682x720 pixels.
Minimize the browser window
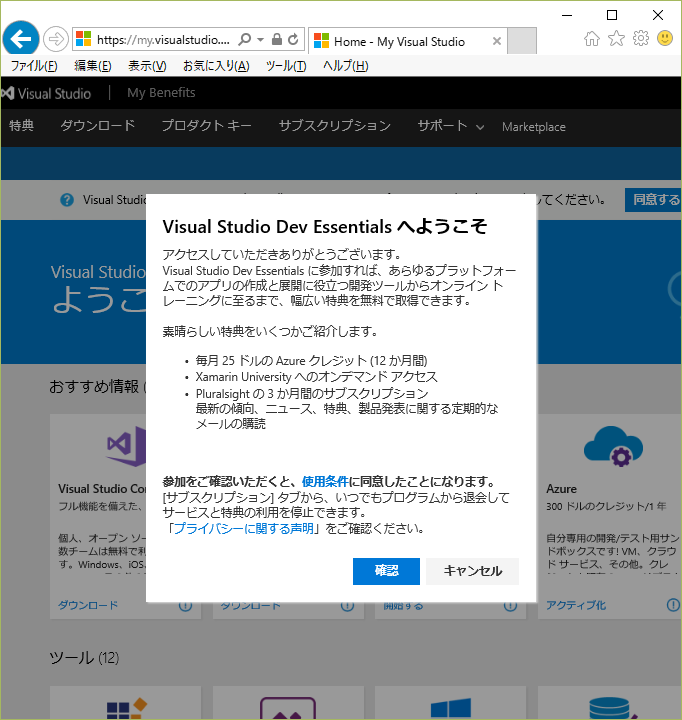[x=567, y=15]
